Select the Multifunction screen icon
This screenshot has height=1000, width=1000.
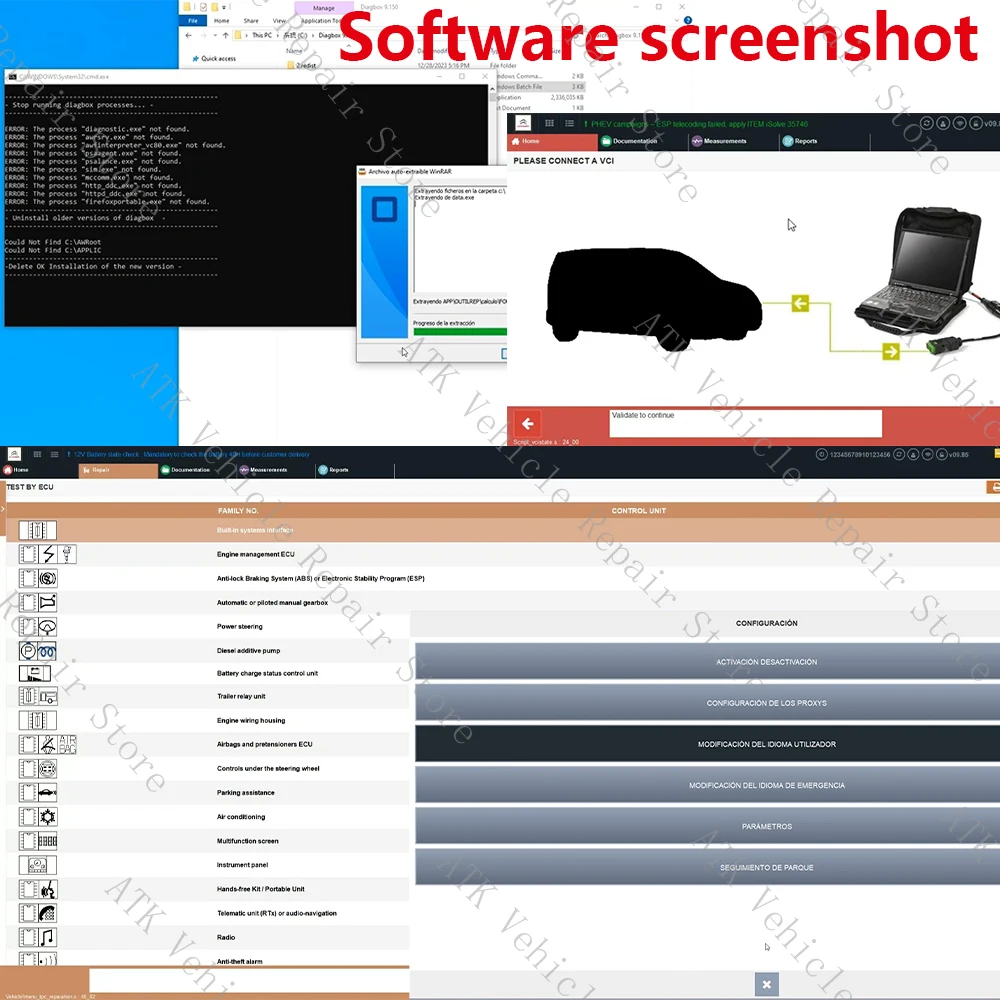[x=38, y=841]
